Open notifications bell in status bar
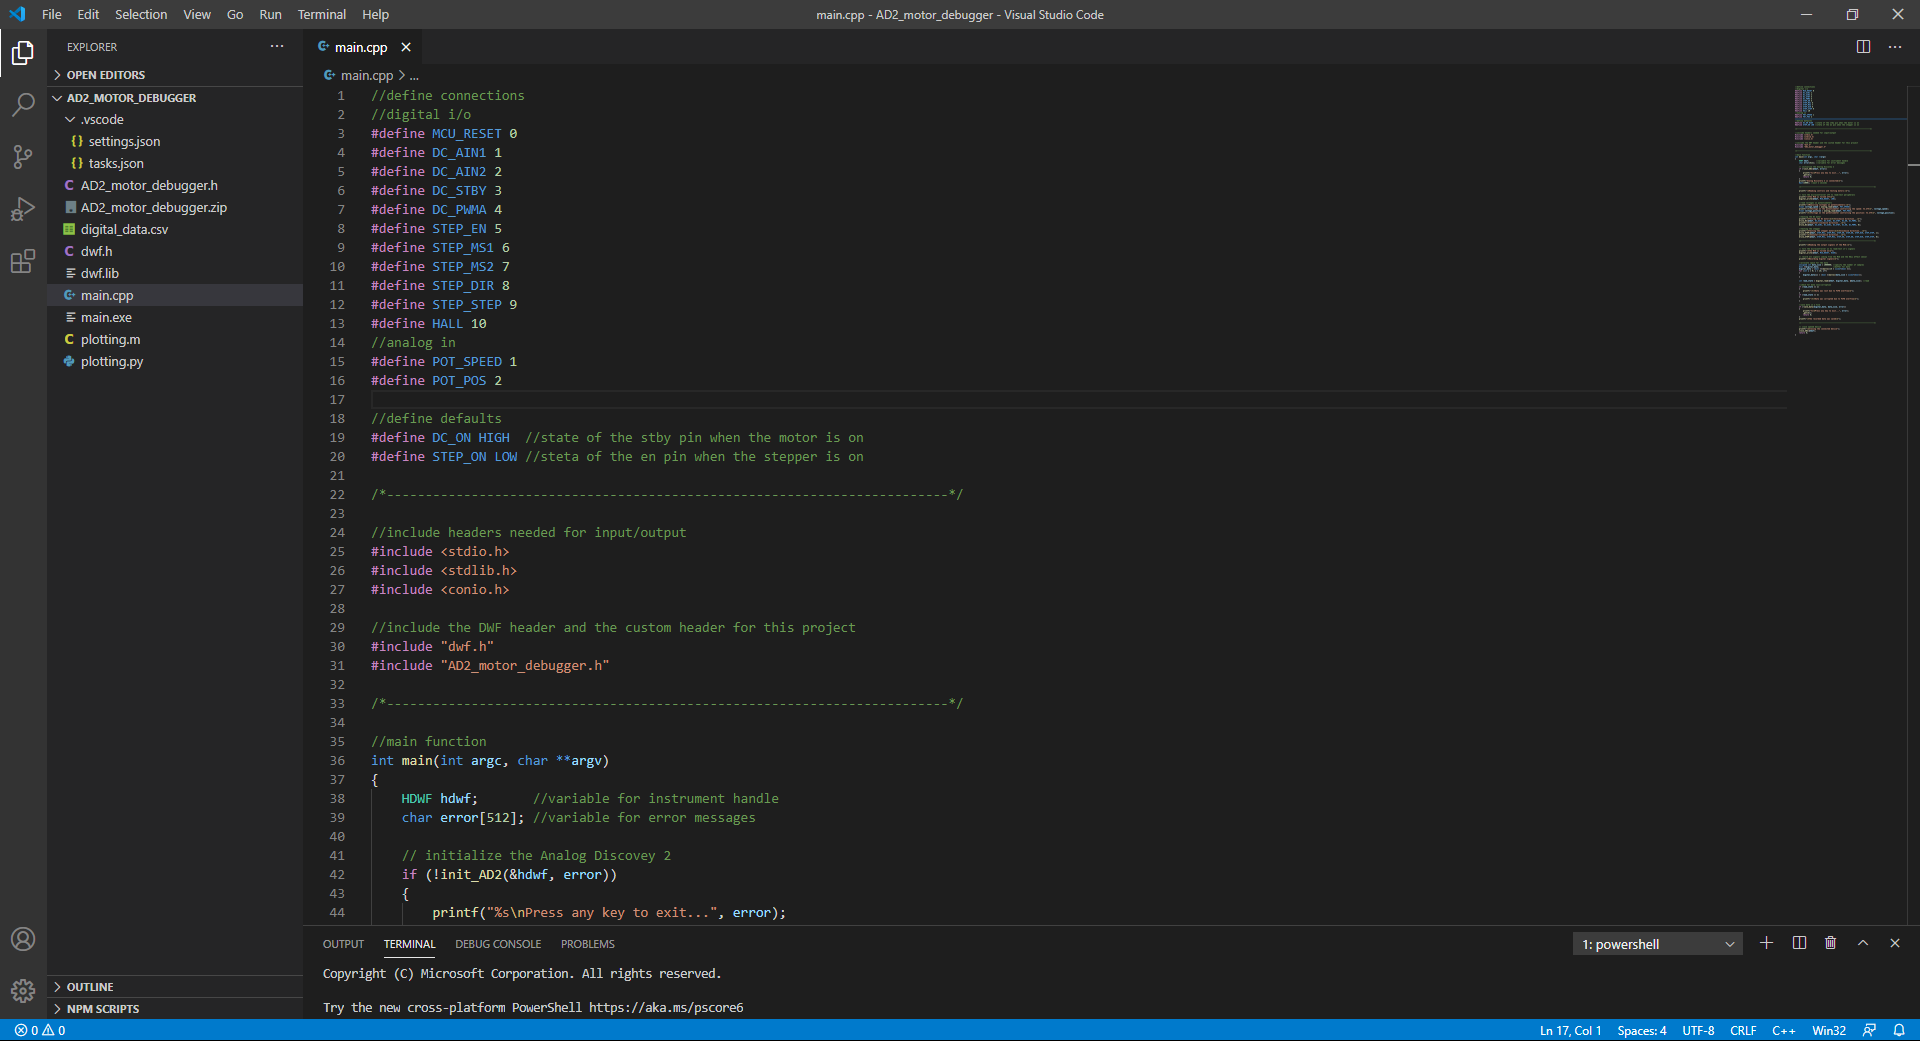 tap(1899, 1030)
